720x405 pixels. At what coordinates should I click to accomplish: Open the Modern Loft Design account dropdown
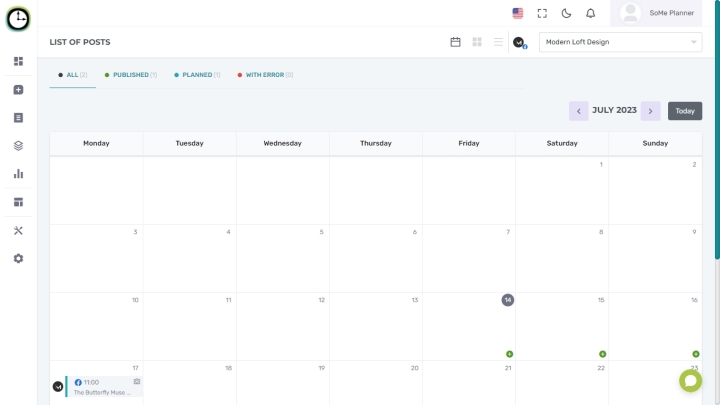click(x=620, y=42)
